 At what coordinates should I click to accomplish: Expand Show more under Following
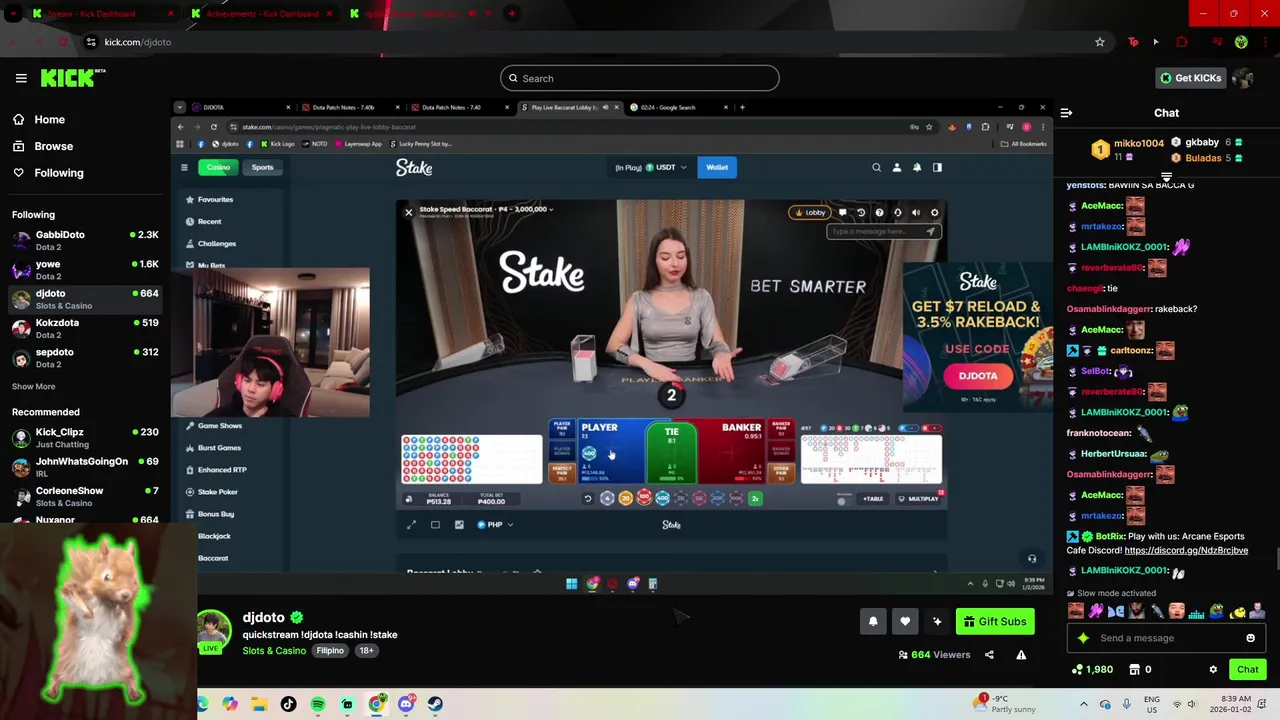(33, 386)
